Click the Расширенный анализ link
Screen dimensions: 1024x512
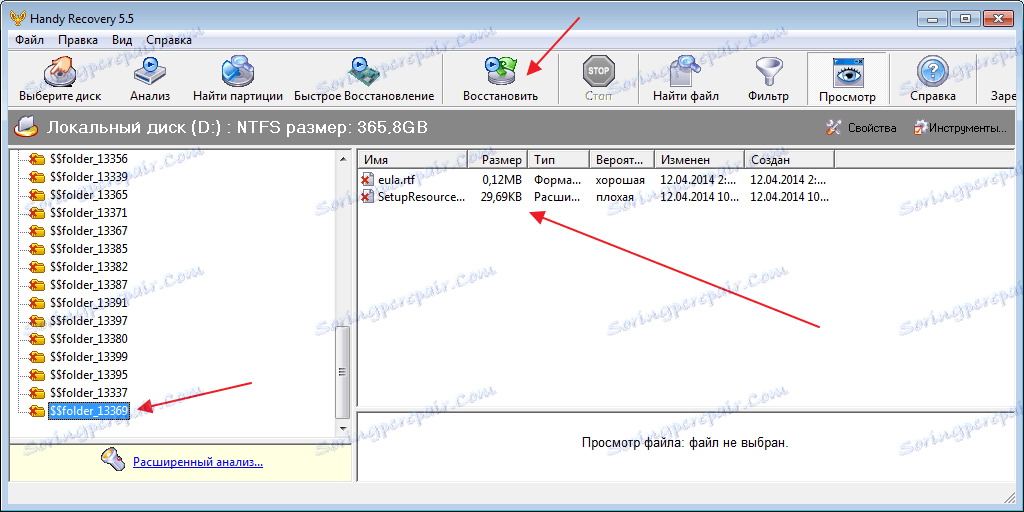198,462
